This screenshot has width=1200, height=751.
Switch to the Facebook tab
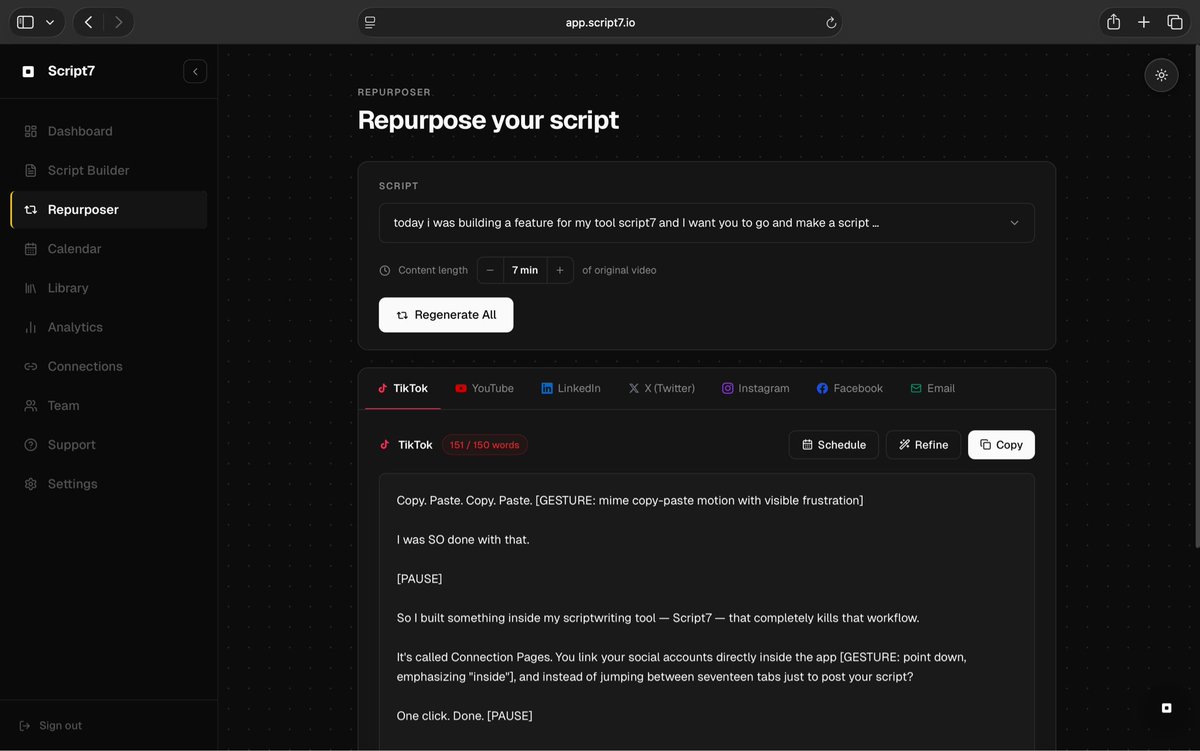pyautogui.click(x=849, y=388)
